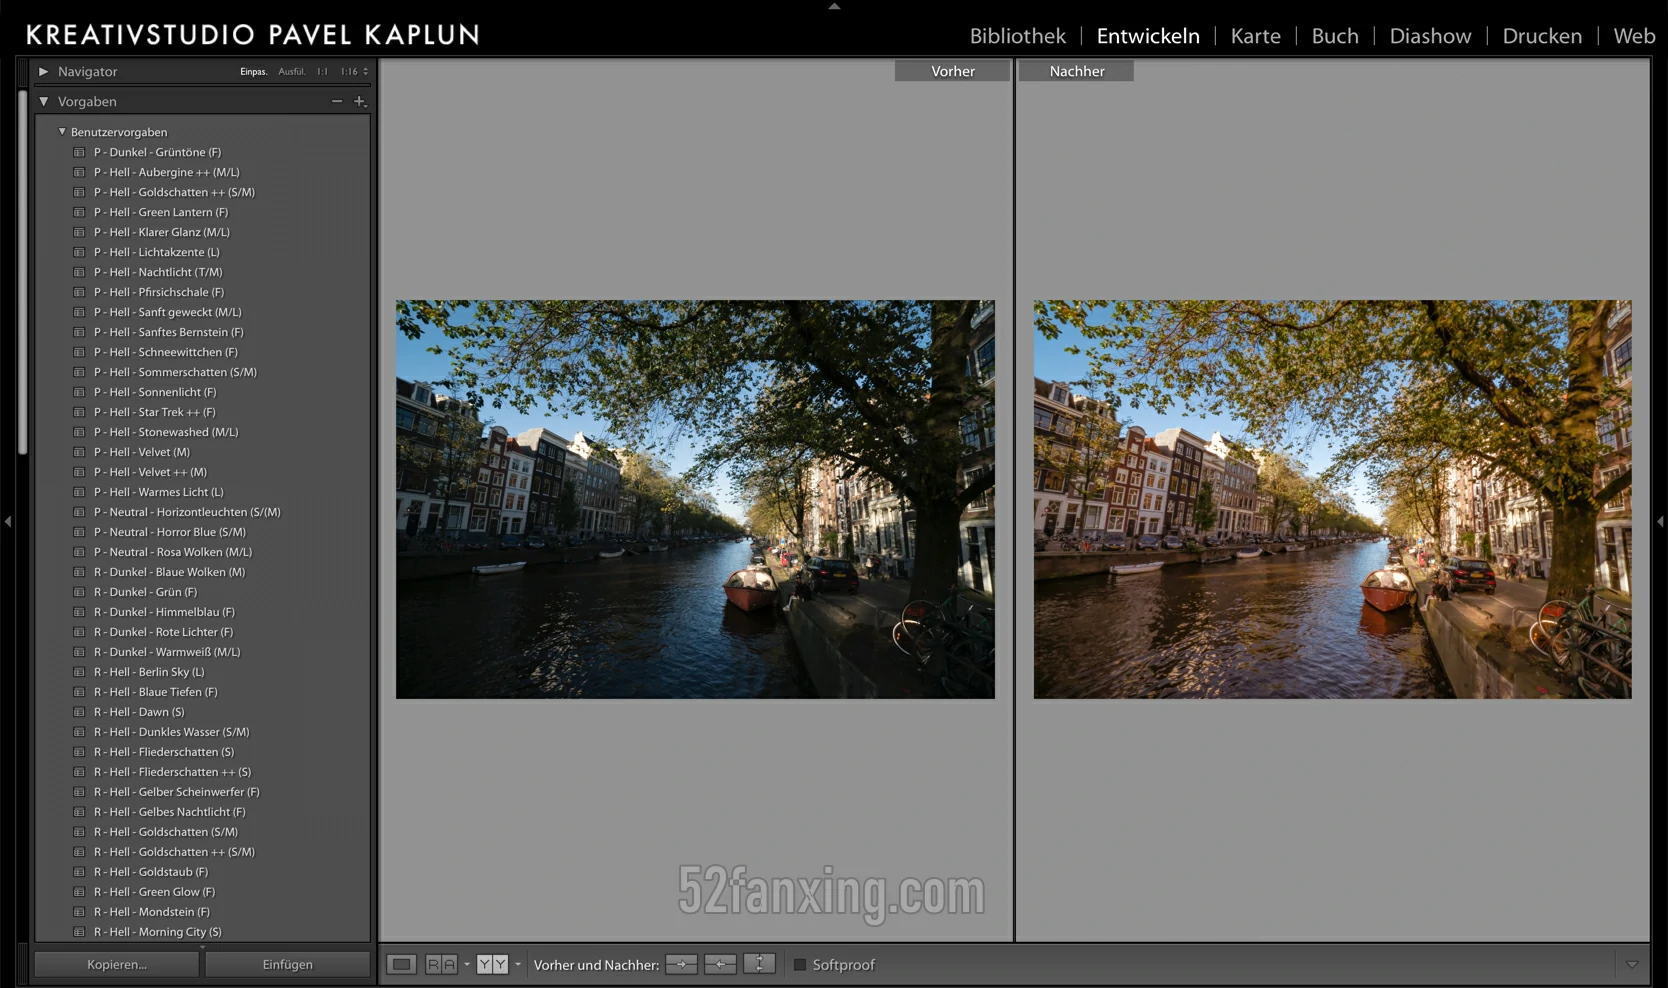Enable the Softproof checkbox
This screenshot has width=1668, height=988.
point(800,965)
